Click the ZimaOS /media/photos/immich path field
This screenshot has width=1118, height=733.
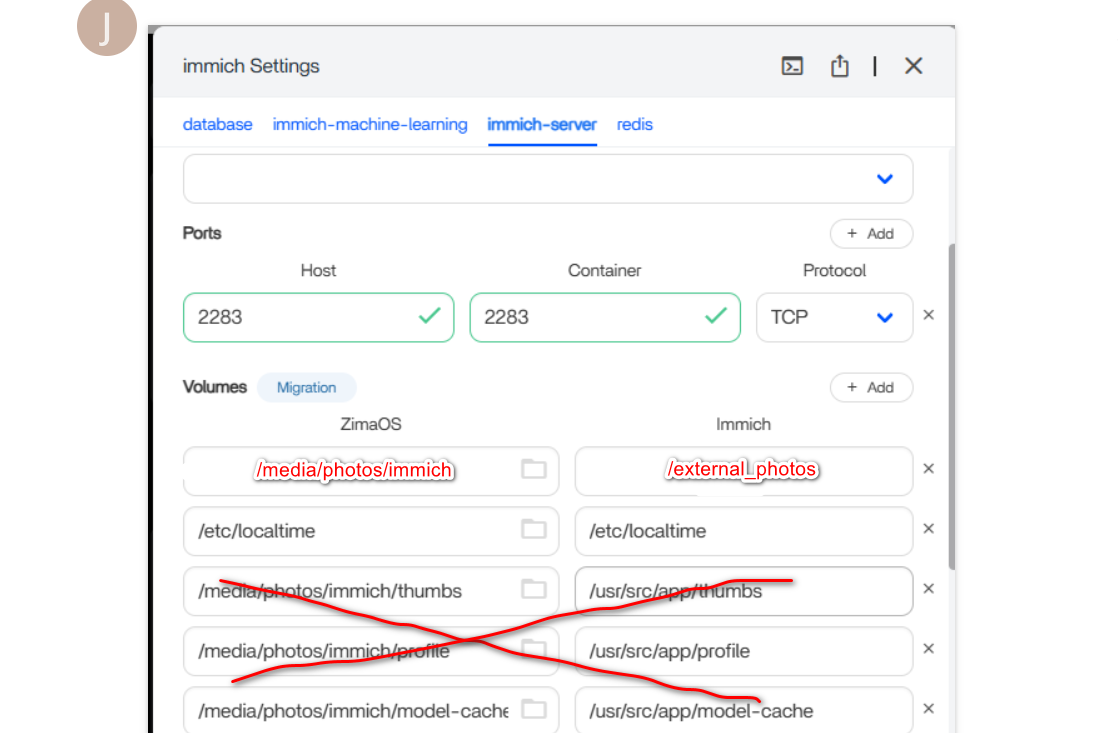tap(371, 471)
